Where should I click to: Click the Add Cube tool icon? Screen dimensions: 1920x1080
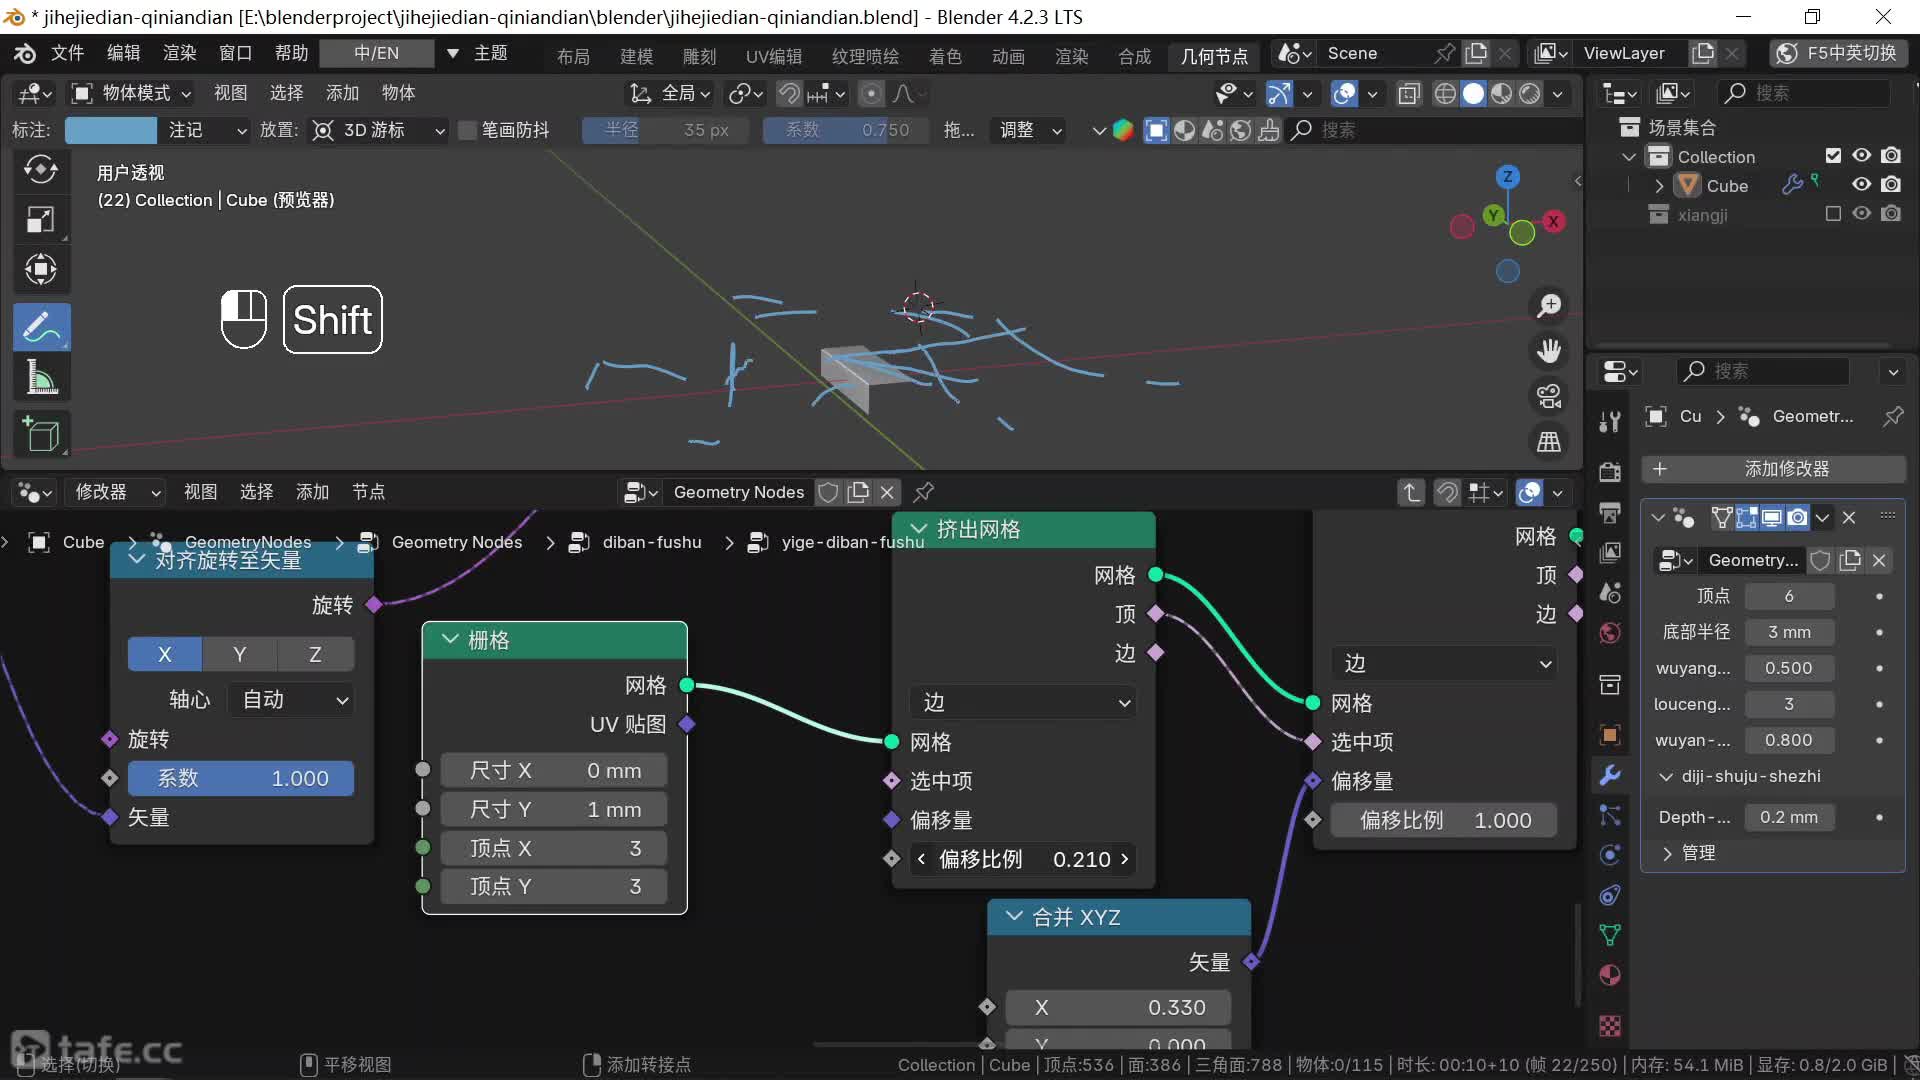point(41,434)
